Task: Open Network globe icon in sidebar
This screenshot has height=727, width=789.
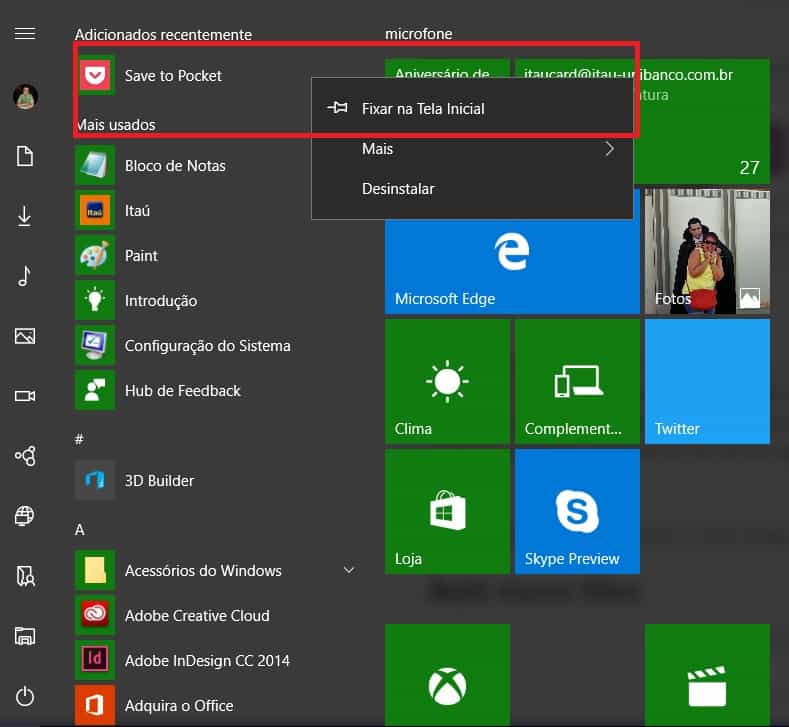Action: pyautogui.click(x=25, y=516)
